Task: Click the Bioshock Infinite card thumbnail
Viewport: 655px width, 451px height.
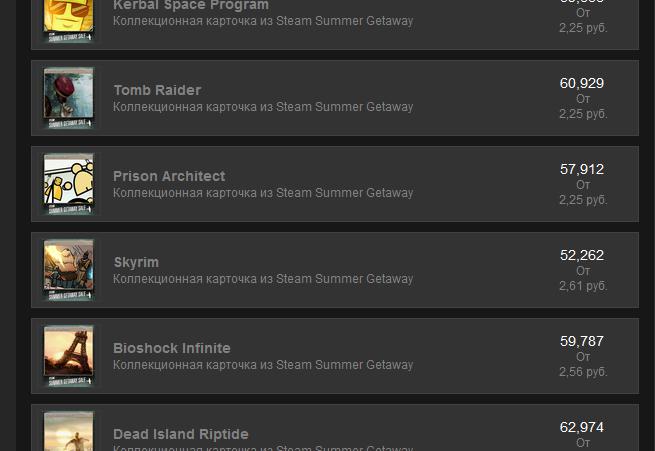Action: click(69, 356)
